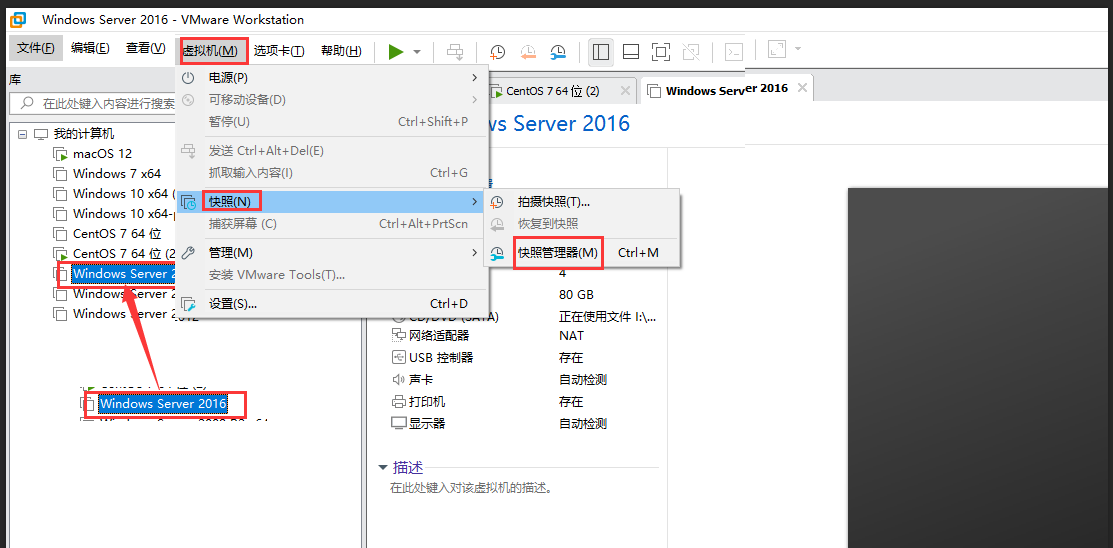Select 恢复到快照 in the submenu
The image size is (1113, 548).
582,224
